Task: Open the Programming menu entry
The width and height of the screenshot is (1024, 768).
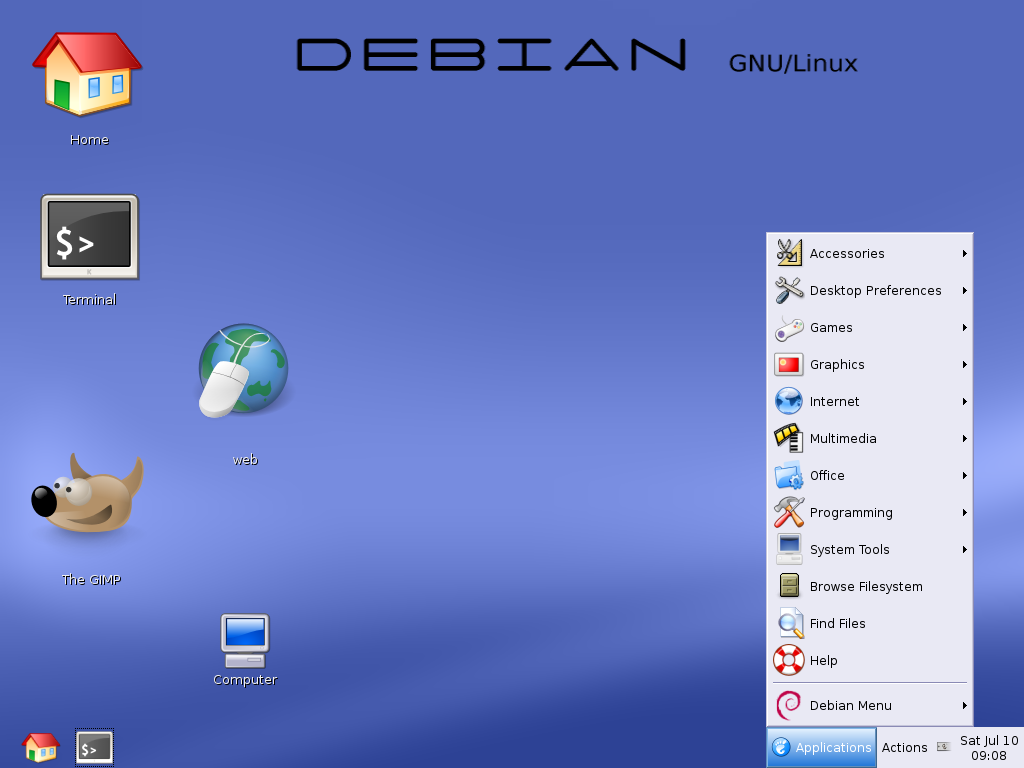Action: [x=870, y=512]
